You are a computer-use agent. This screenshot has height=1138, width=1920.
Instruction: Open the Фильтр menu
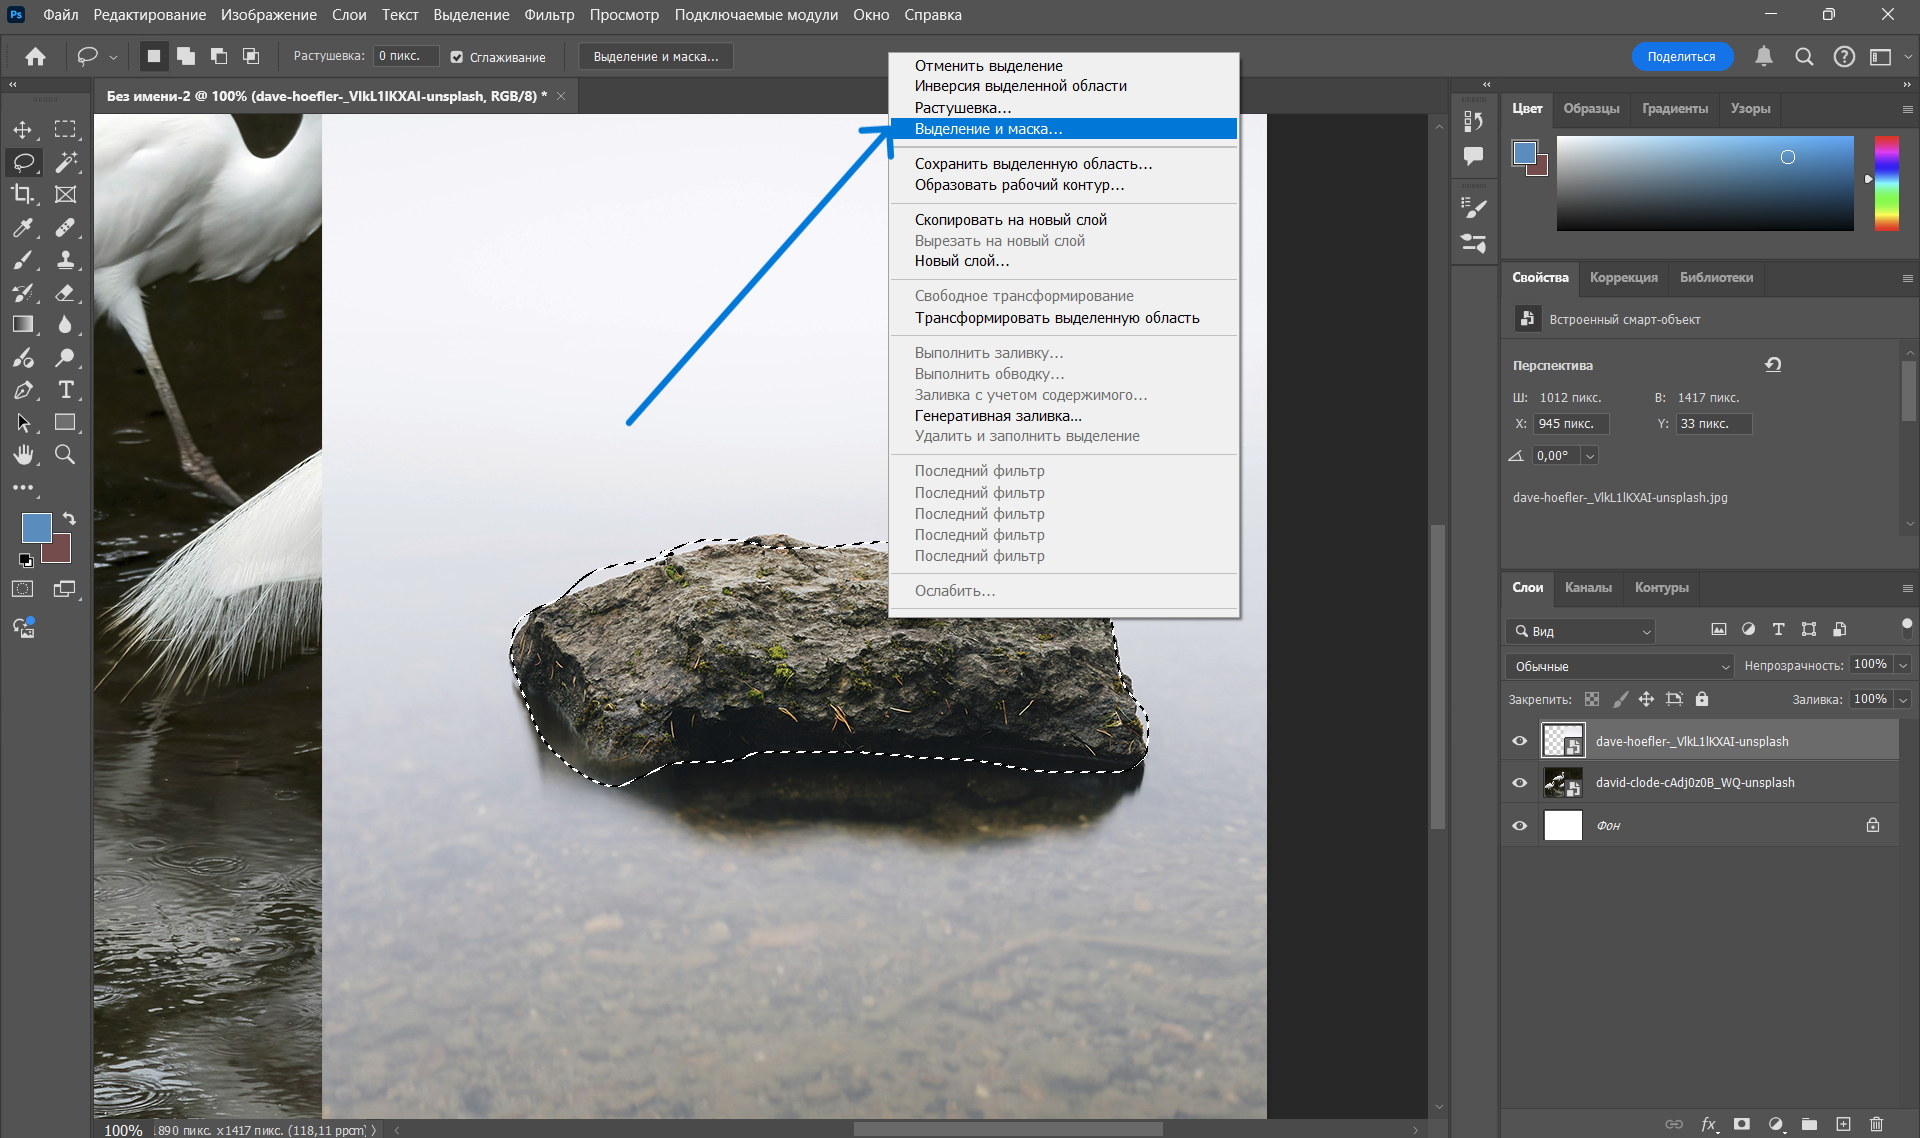(x=549, y=15)
